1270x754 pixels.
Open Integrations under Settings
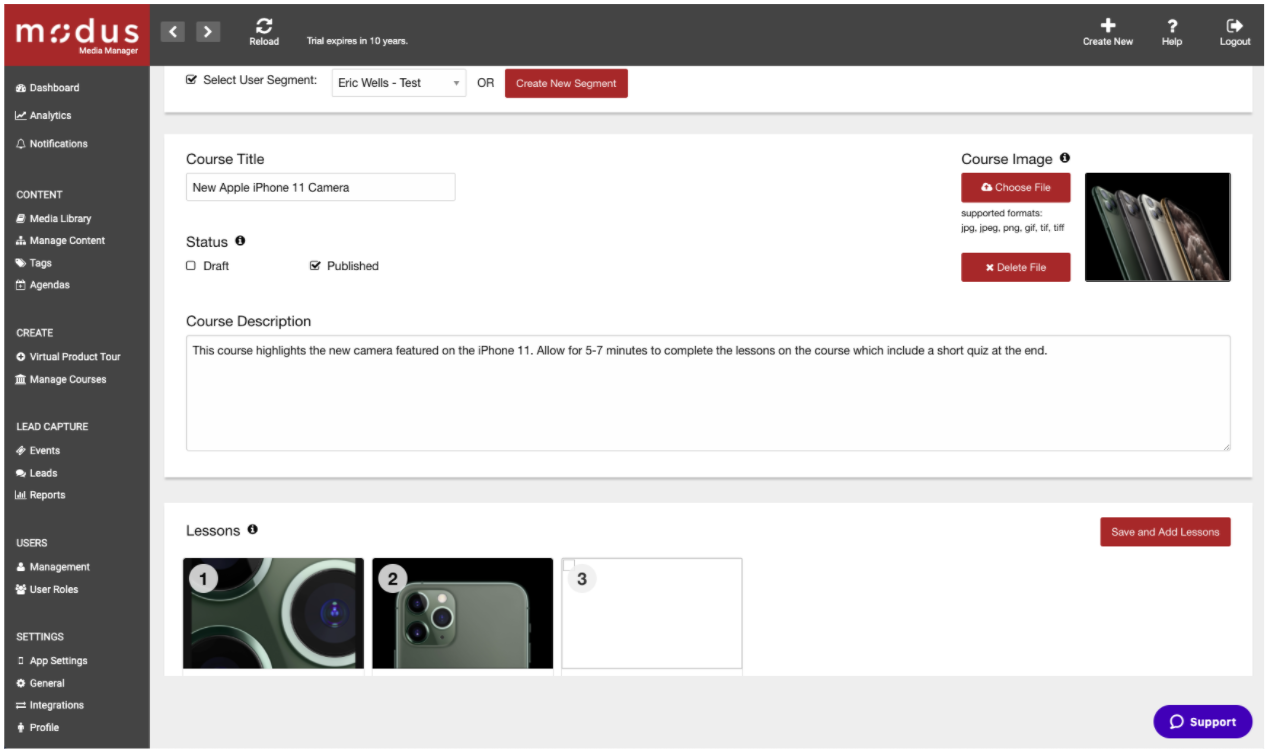tap(56, 705)
